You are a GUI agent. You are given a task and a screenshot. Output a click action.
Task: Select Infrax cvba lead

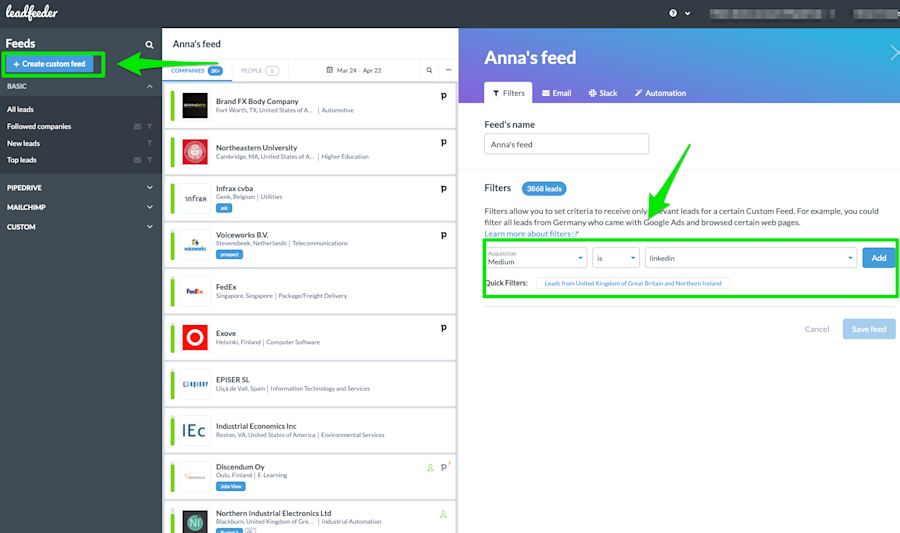pyautogui.click(x=310, y=199)
